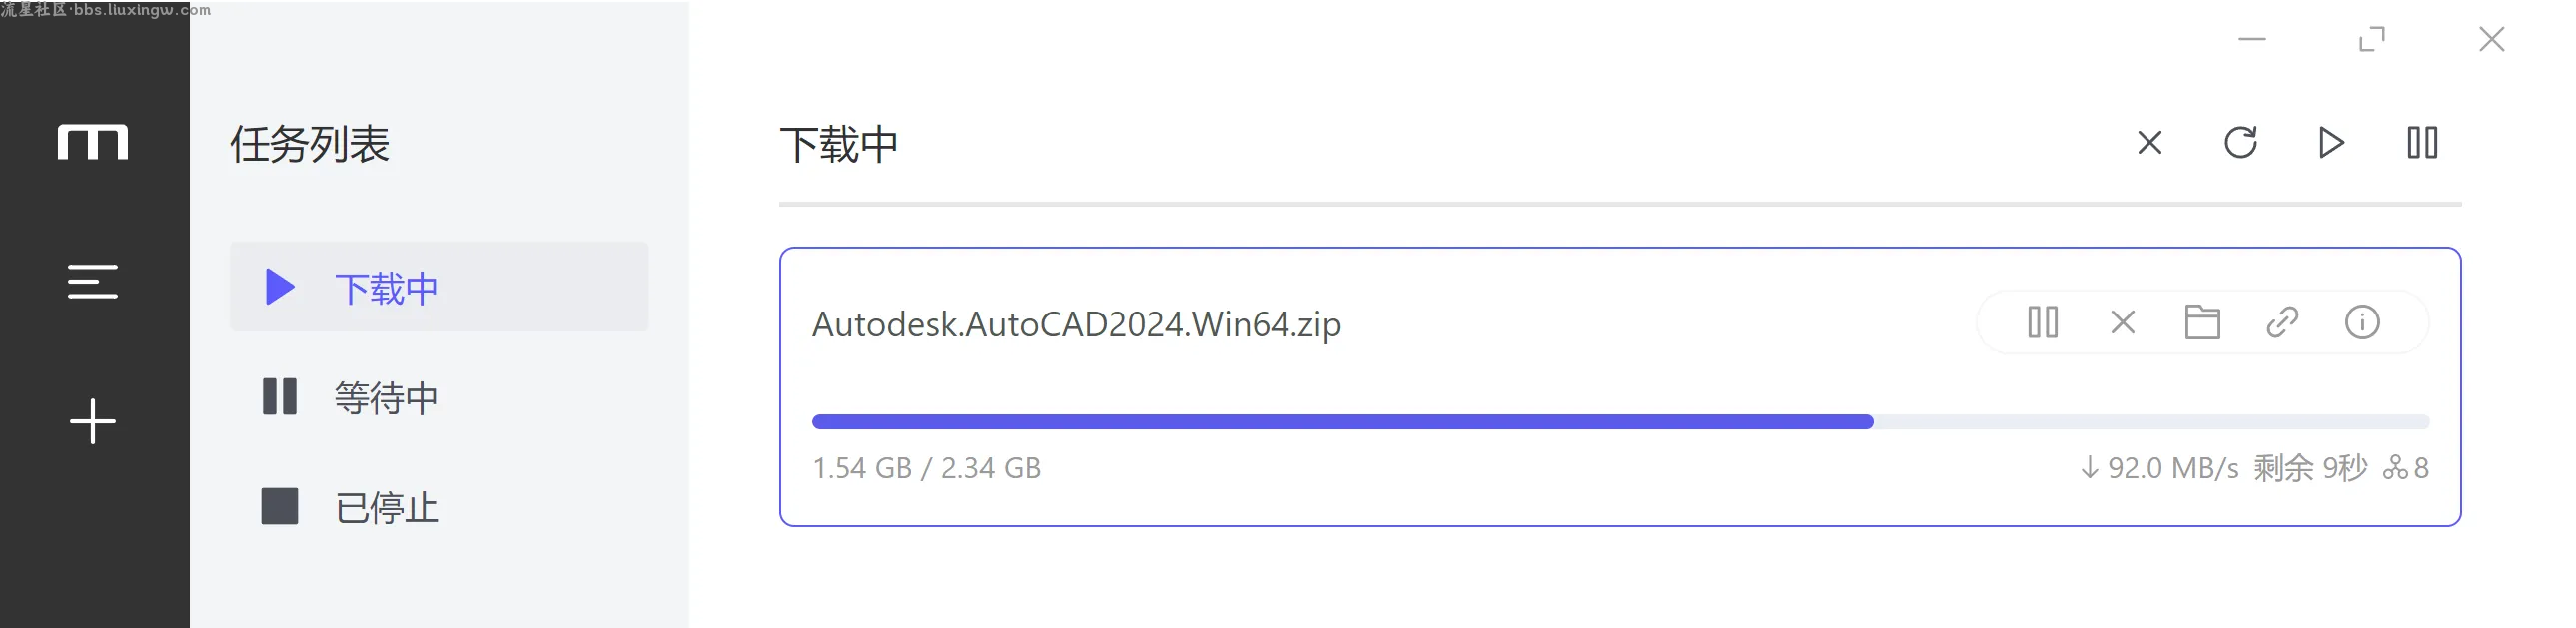Image resolution: width=2576 pixels, height=628 pixels.
Task: Show the downloaded file in folder
Action: 2203,322
